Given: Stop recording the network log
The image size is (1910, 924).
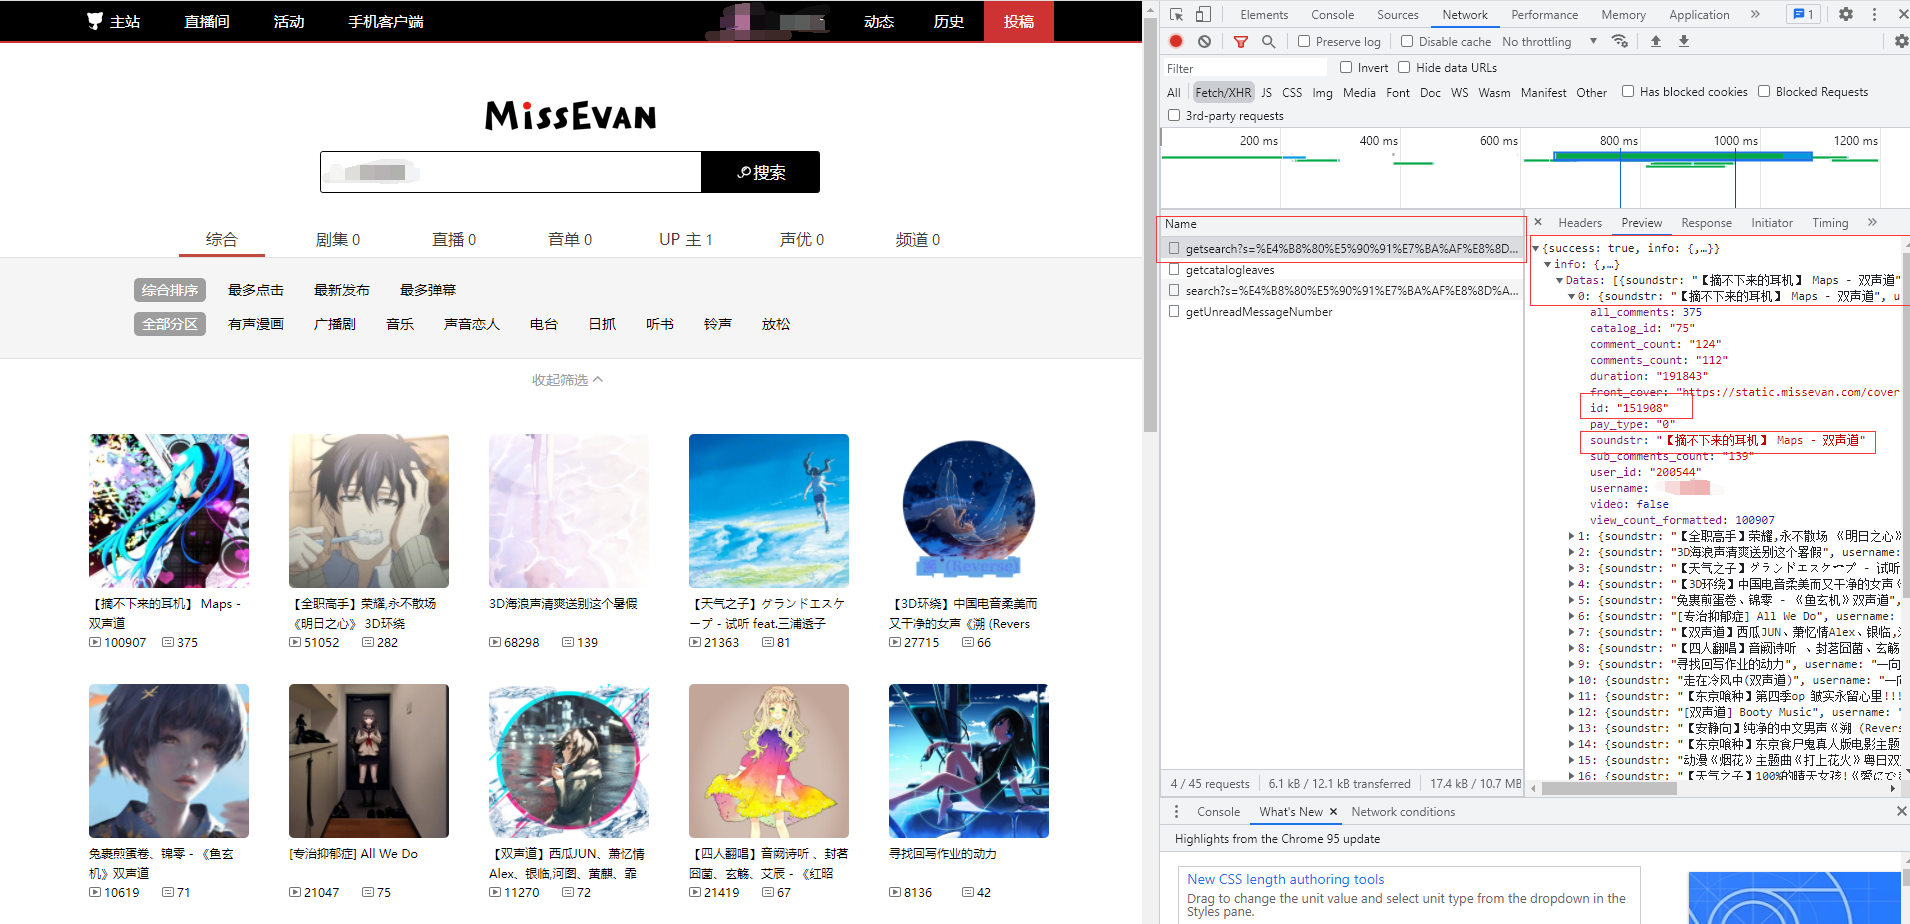Looking at the screenshot, I should (1176, 41).
